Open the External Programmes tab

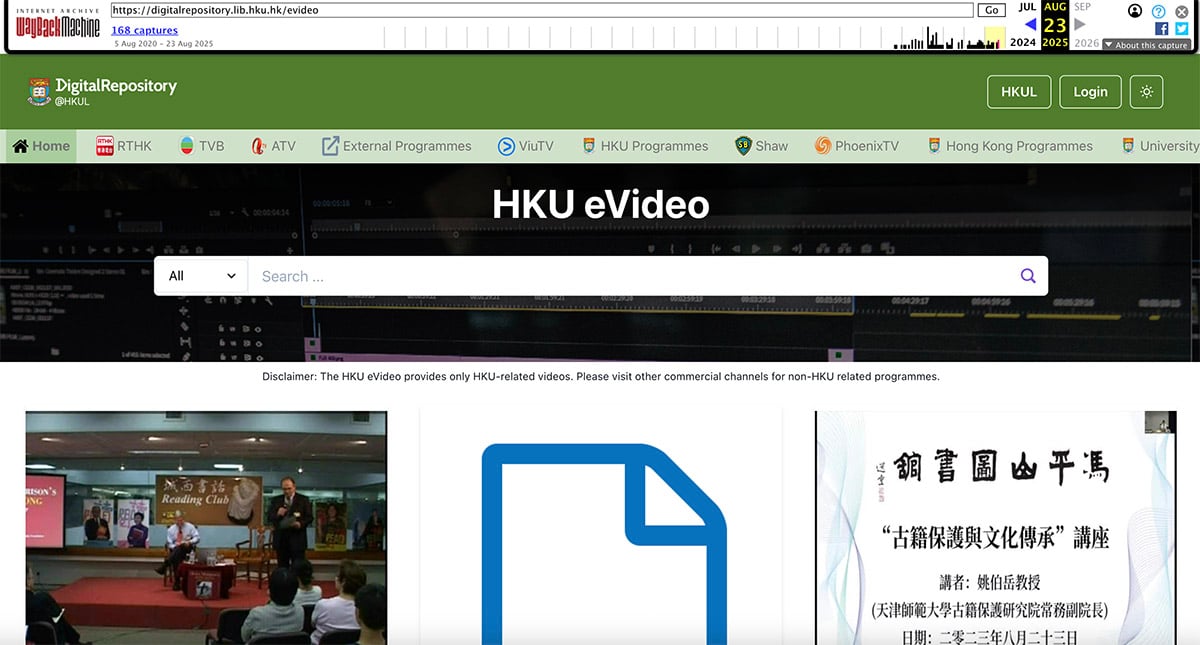(x=396, y=146)
